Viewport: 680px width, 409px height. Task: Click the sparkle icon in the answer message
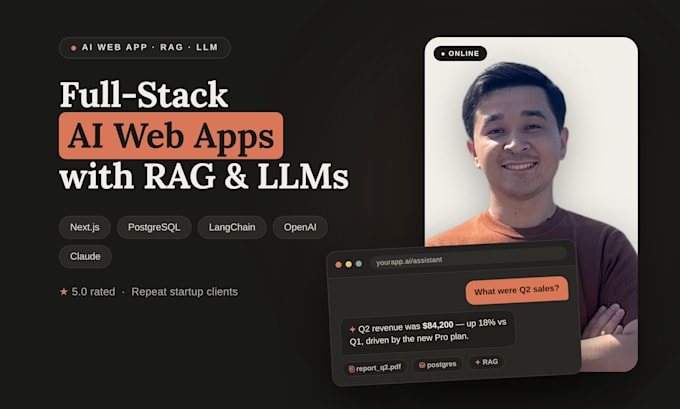coord(353,329)
